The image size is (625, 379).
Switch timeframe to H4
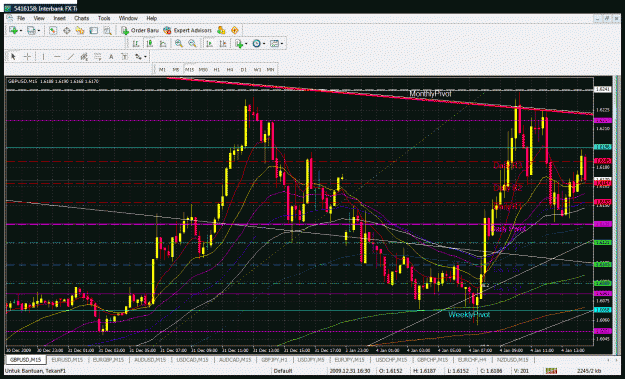tap(230, 69)
